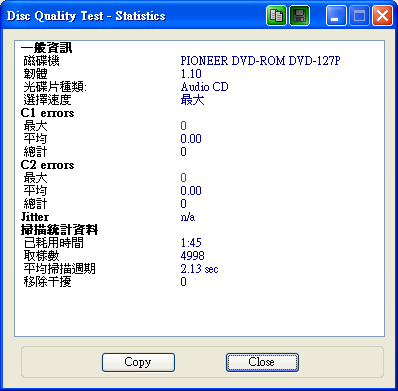This screenshot has height=391, width=398.
Task: Select sample count 4998
Action: coord(192,256)
